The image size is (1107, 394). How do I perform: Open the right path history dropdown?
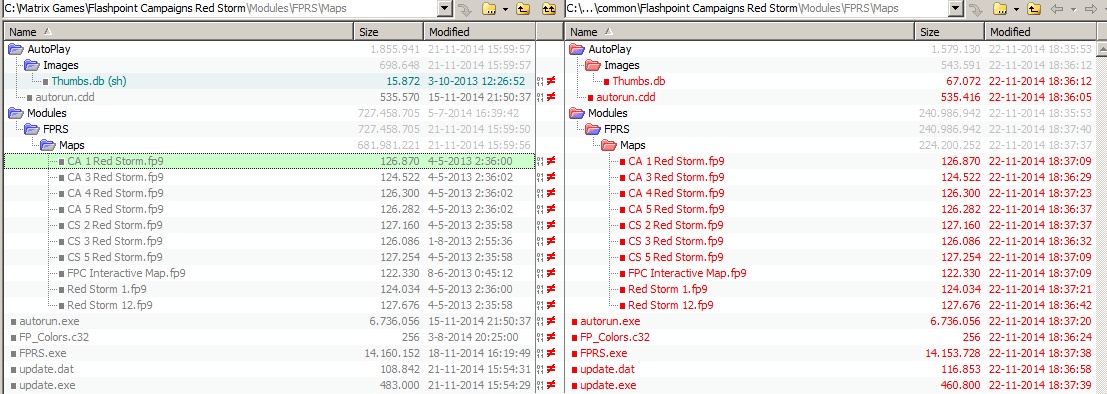pyautogui.click(x=956, y=9)
